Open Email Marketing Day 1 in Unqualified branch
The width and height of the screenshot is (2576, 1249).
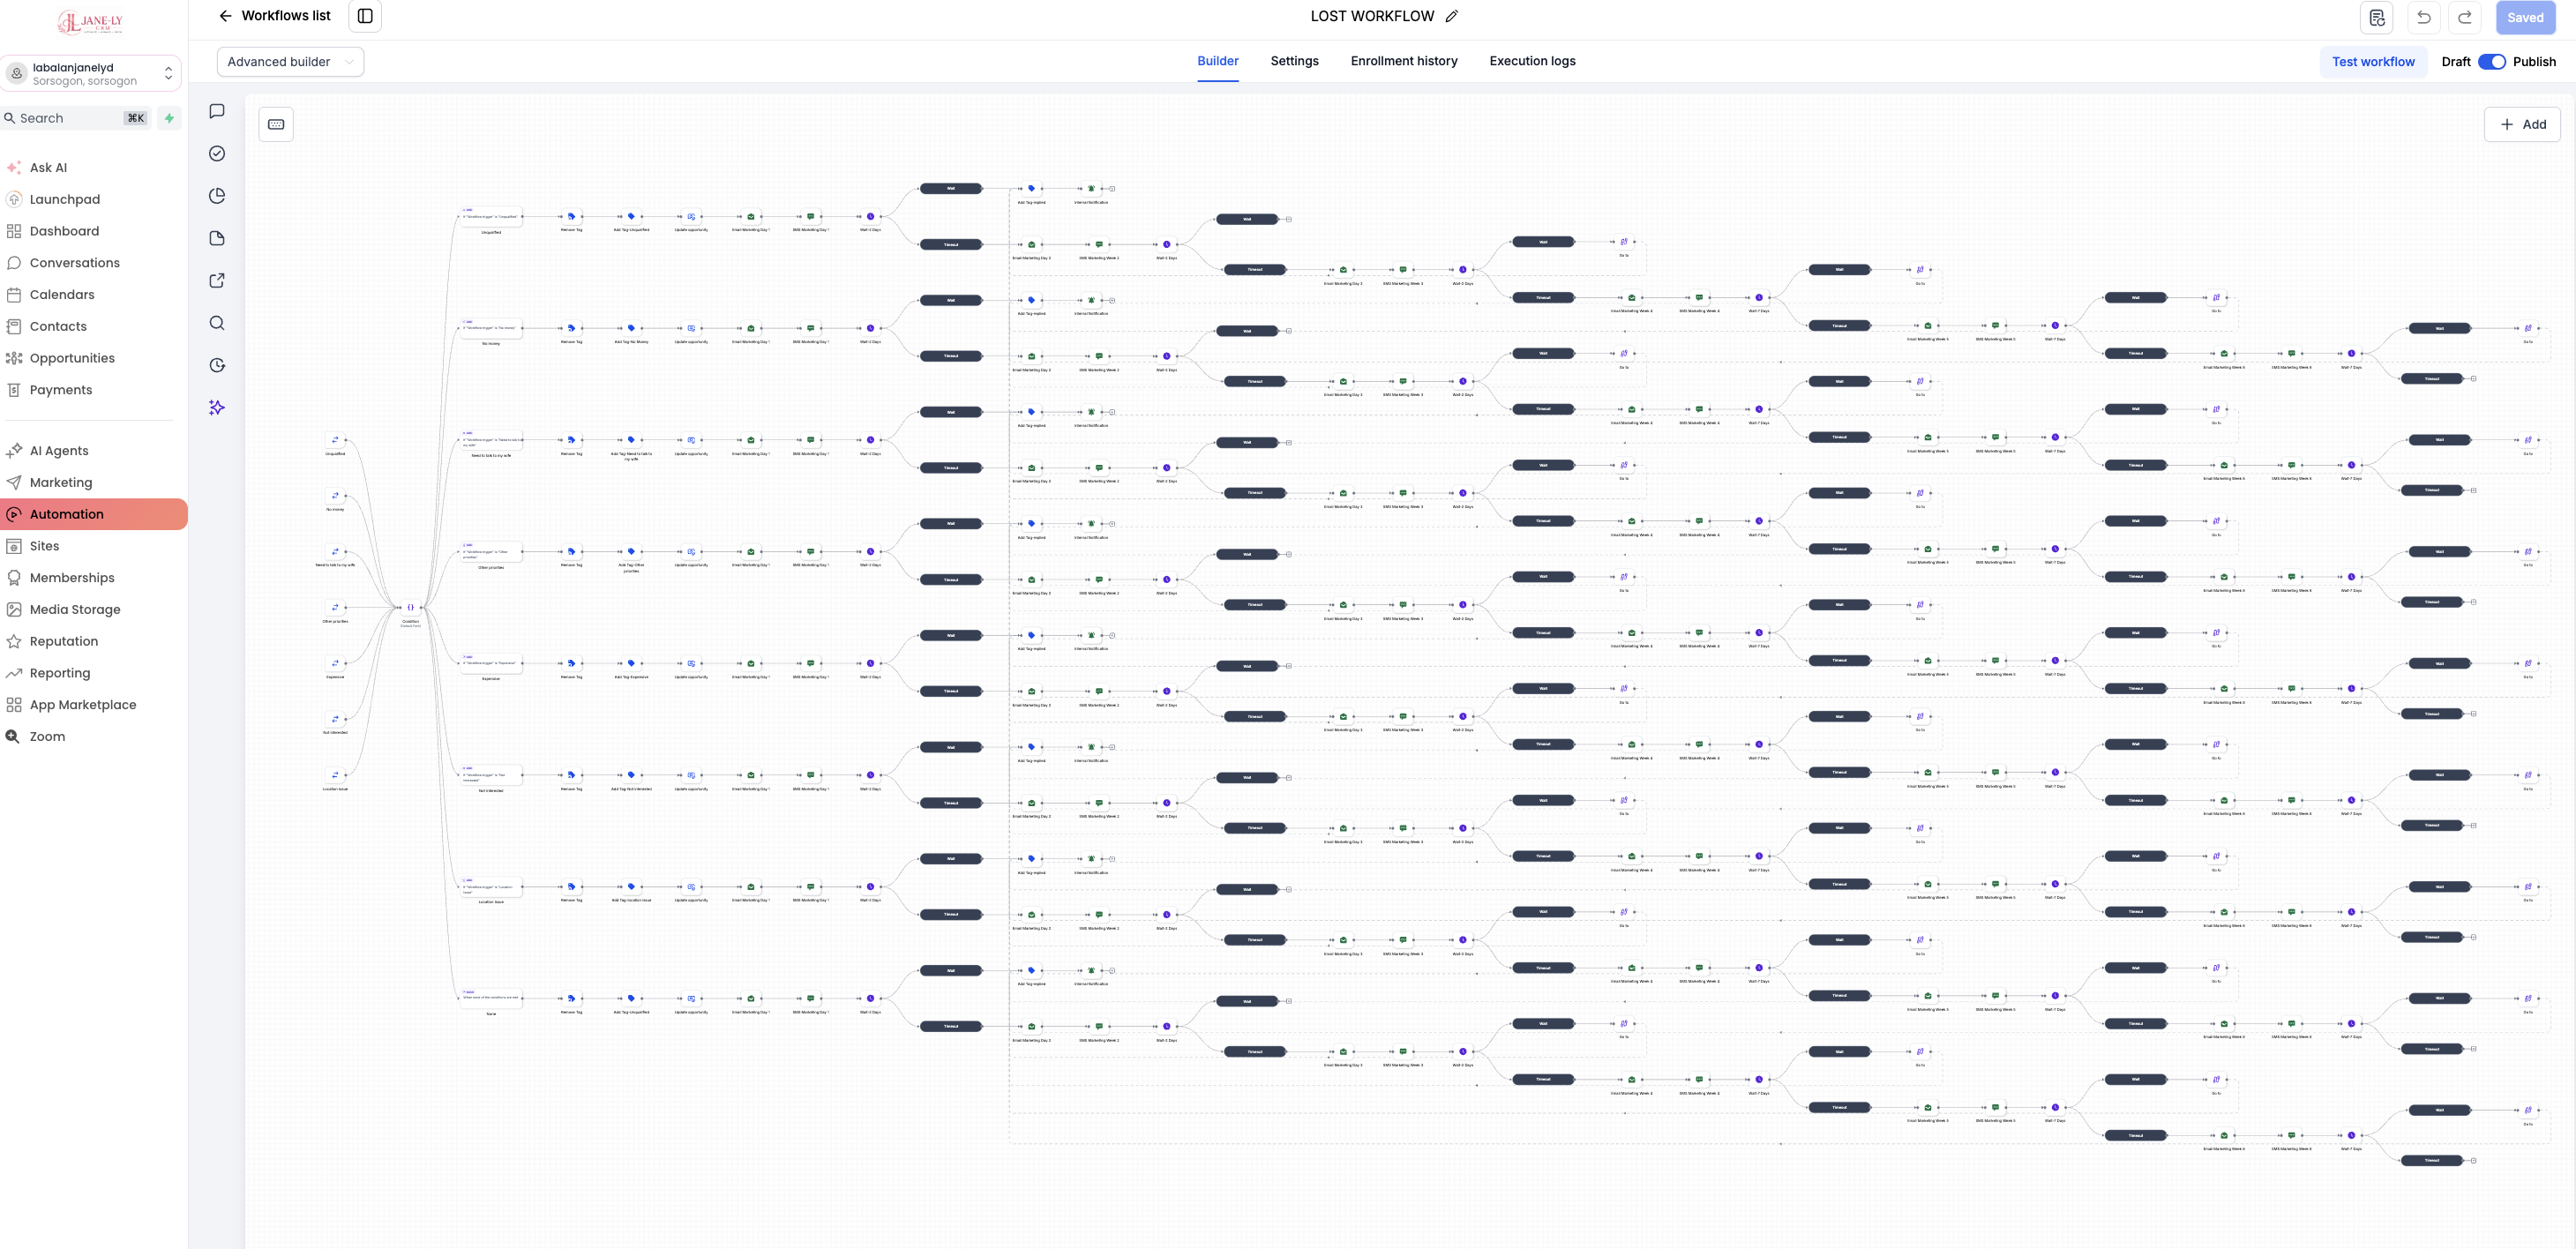click(x=751, y=216)
